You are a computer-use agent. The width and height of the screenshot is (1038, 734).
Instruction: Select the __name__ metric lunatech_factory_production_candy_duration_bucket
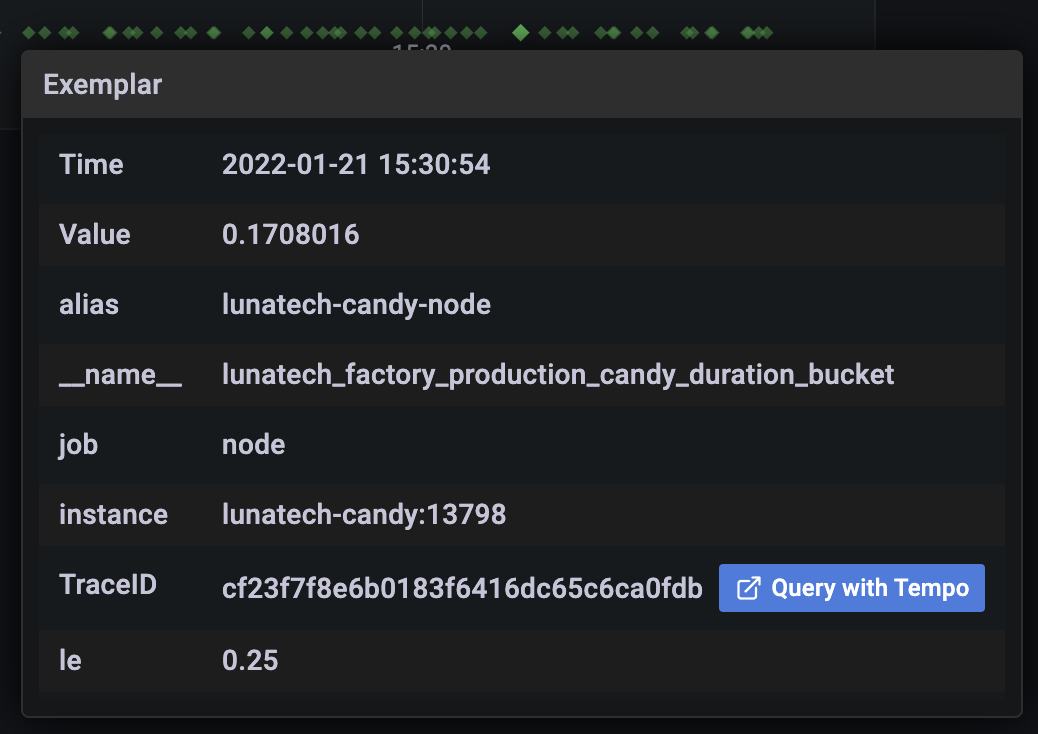tap(558, 375)
